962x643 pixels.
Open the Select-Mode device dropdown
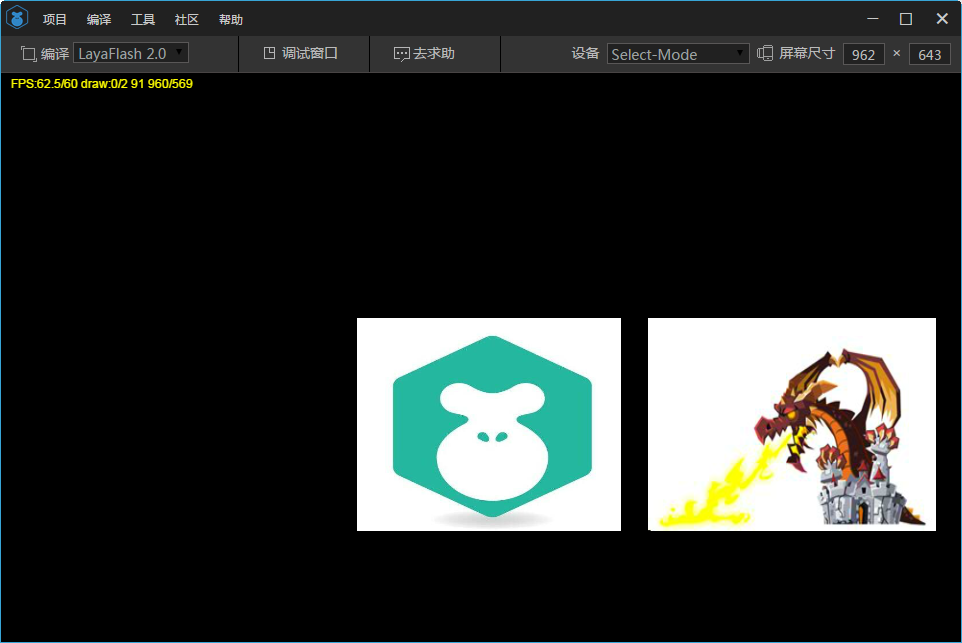point(677,54)
